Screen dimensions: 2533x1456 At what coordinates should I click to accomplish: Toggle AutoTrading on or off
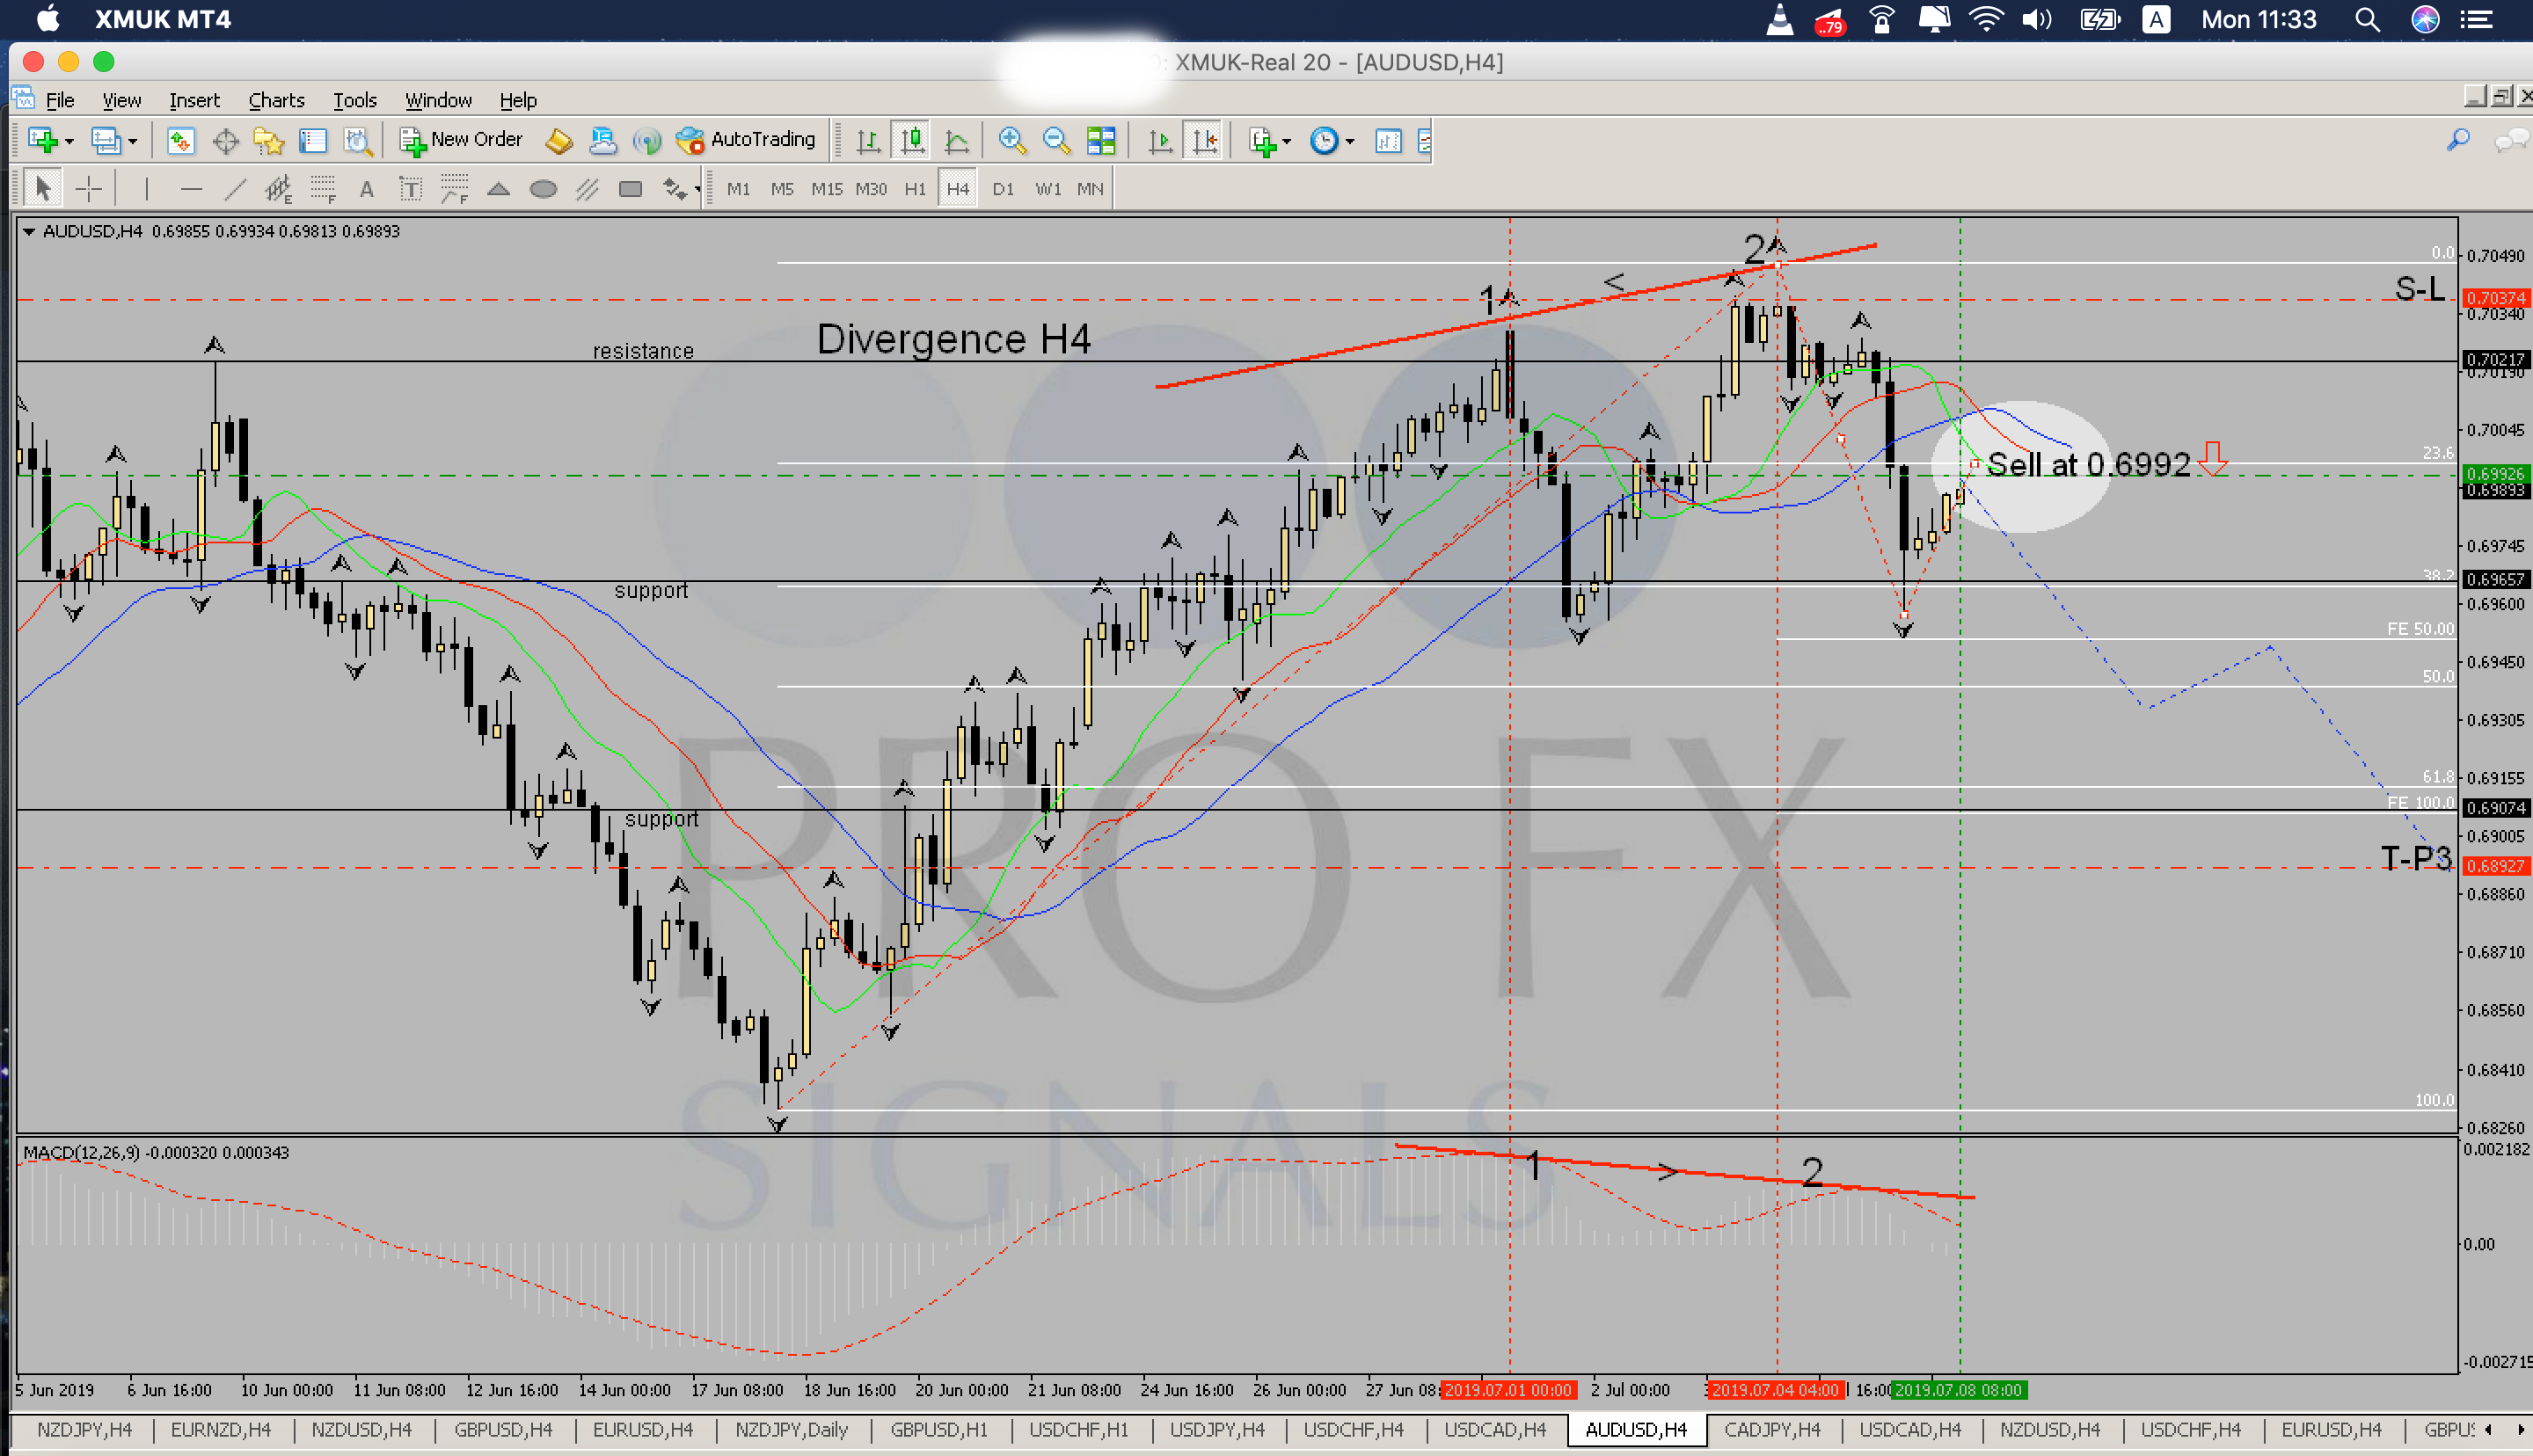[x=746, y=140]
